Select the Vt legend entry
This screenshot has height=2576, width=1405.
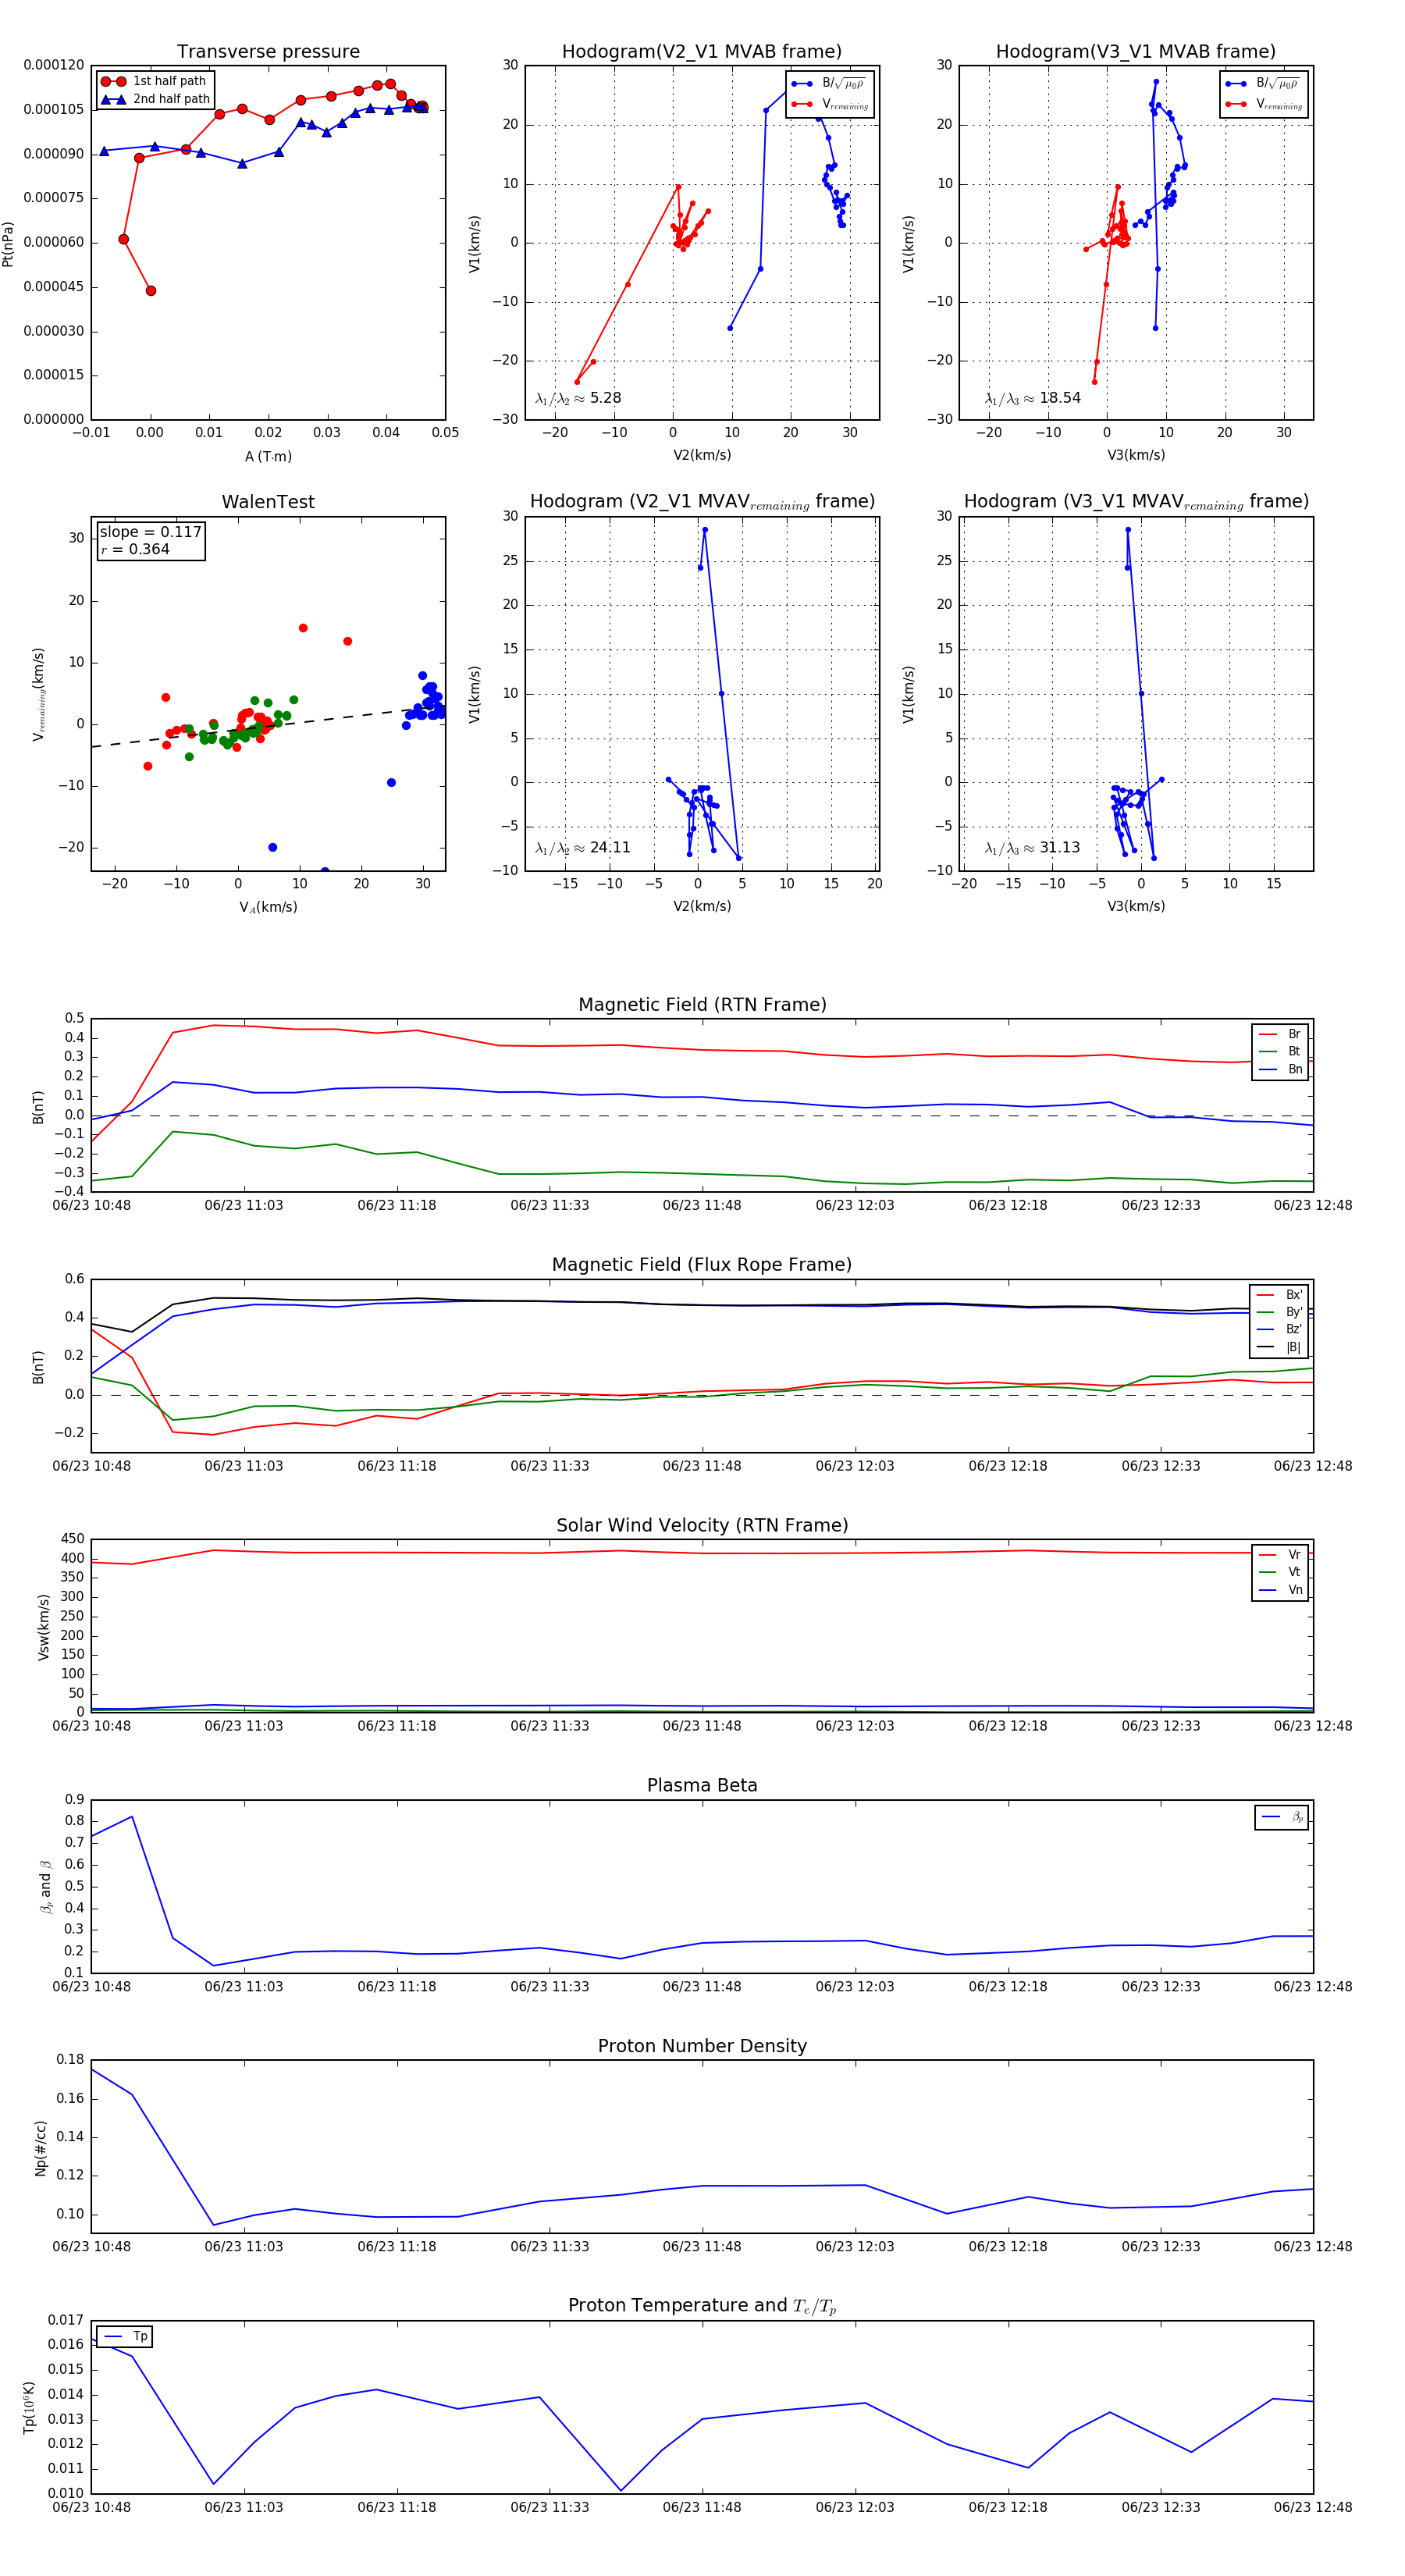click(x=1280, y=1572)
